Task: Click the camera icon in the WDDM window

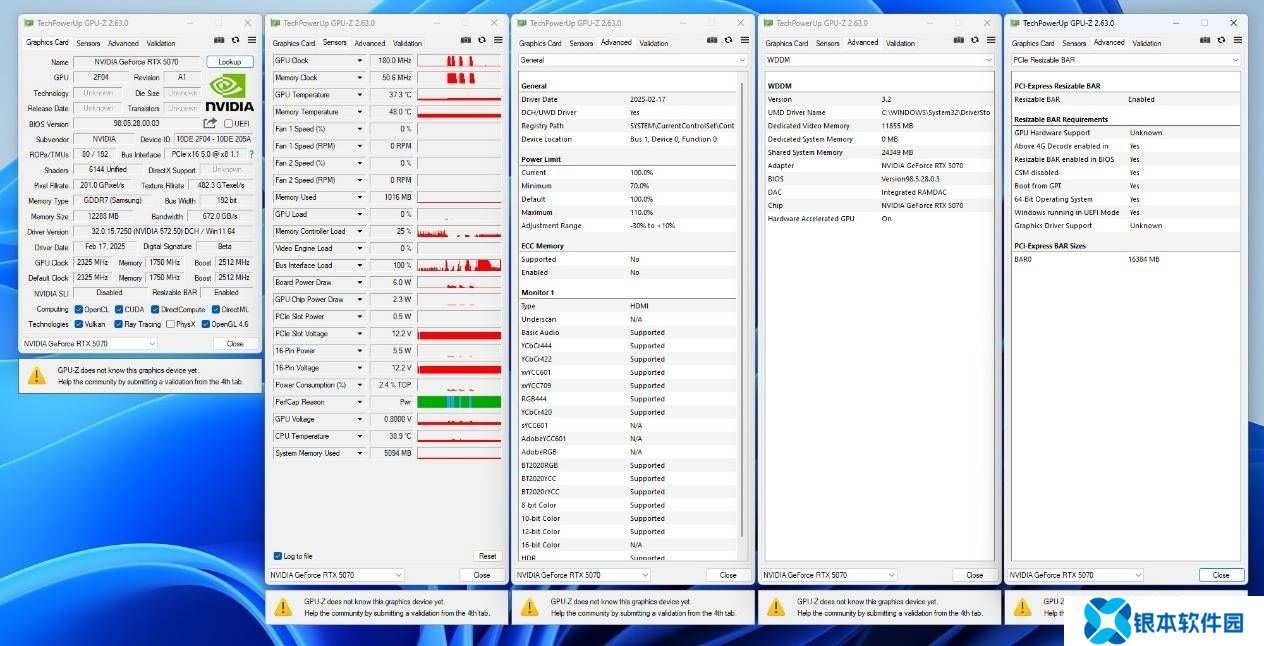Action: click(959, 40)
